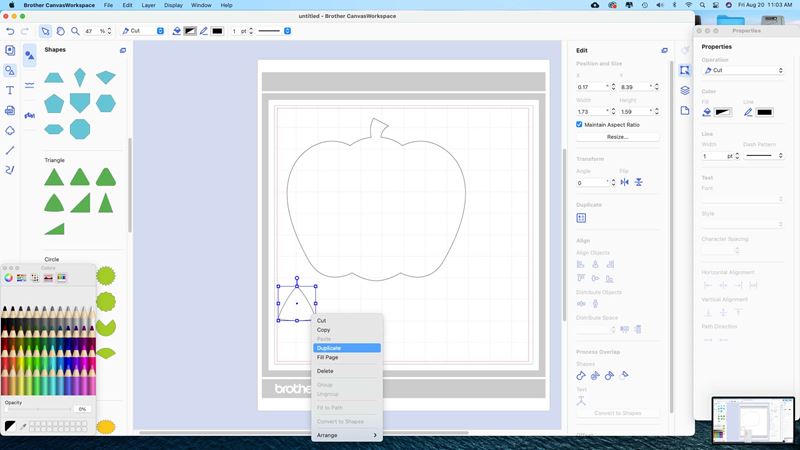Choose Delete from the context menu
Image resolution: width=800 pixels, height=450 pixels.
325,371
